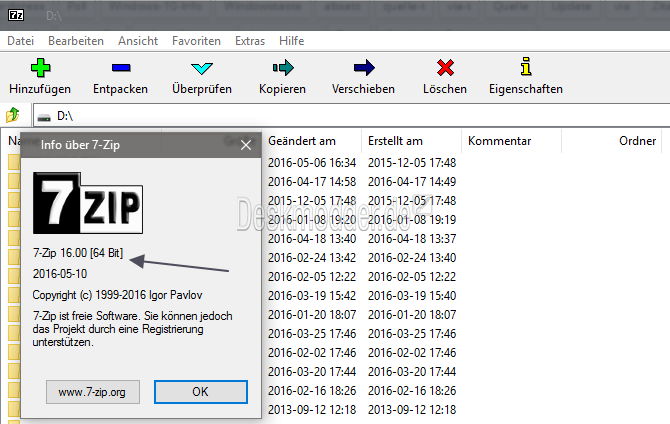Click created date 2016-02-16 18:26

(412, 391)
